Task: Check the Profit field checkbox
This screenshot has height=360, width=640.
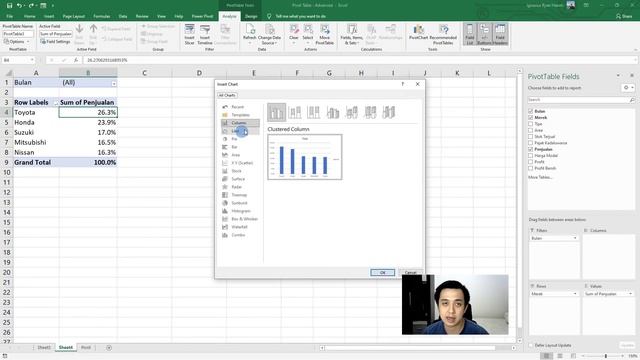Action: click(531, 162)
